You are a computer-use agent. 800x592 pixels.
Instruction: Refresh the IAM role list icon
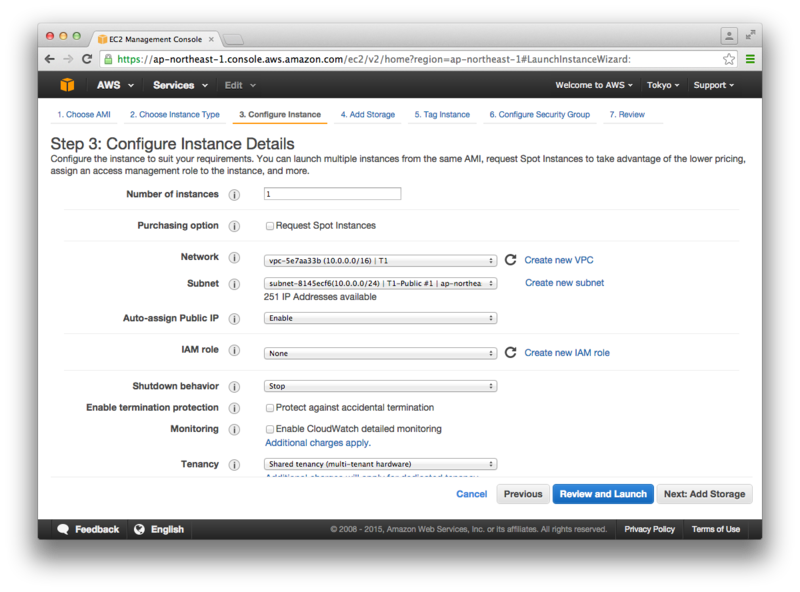pos(510,353)
